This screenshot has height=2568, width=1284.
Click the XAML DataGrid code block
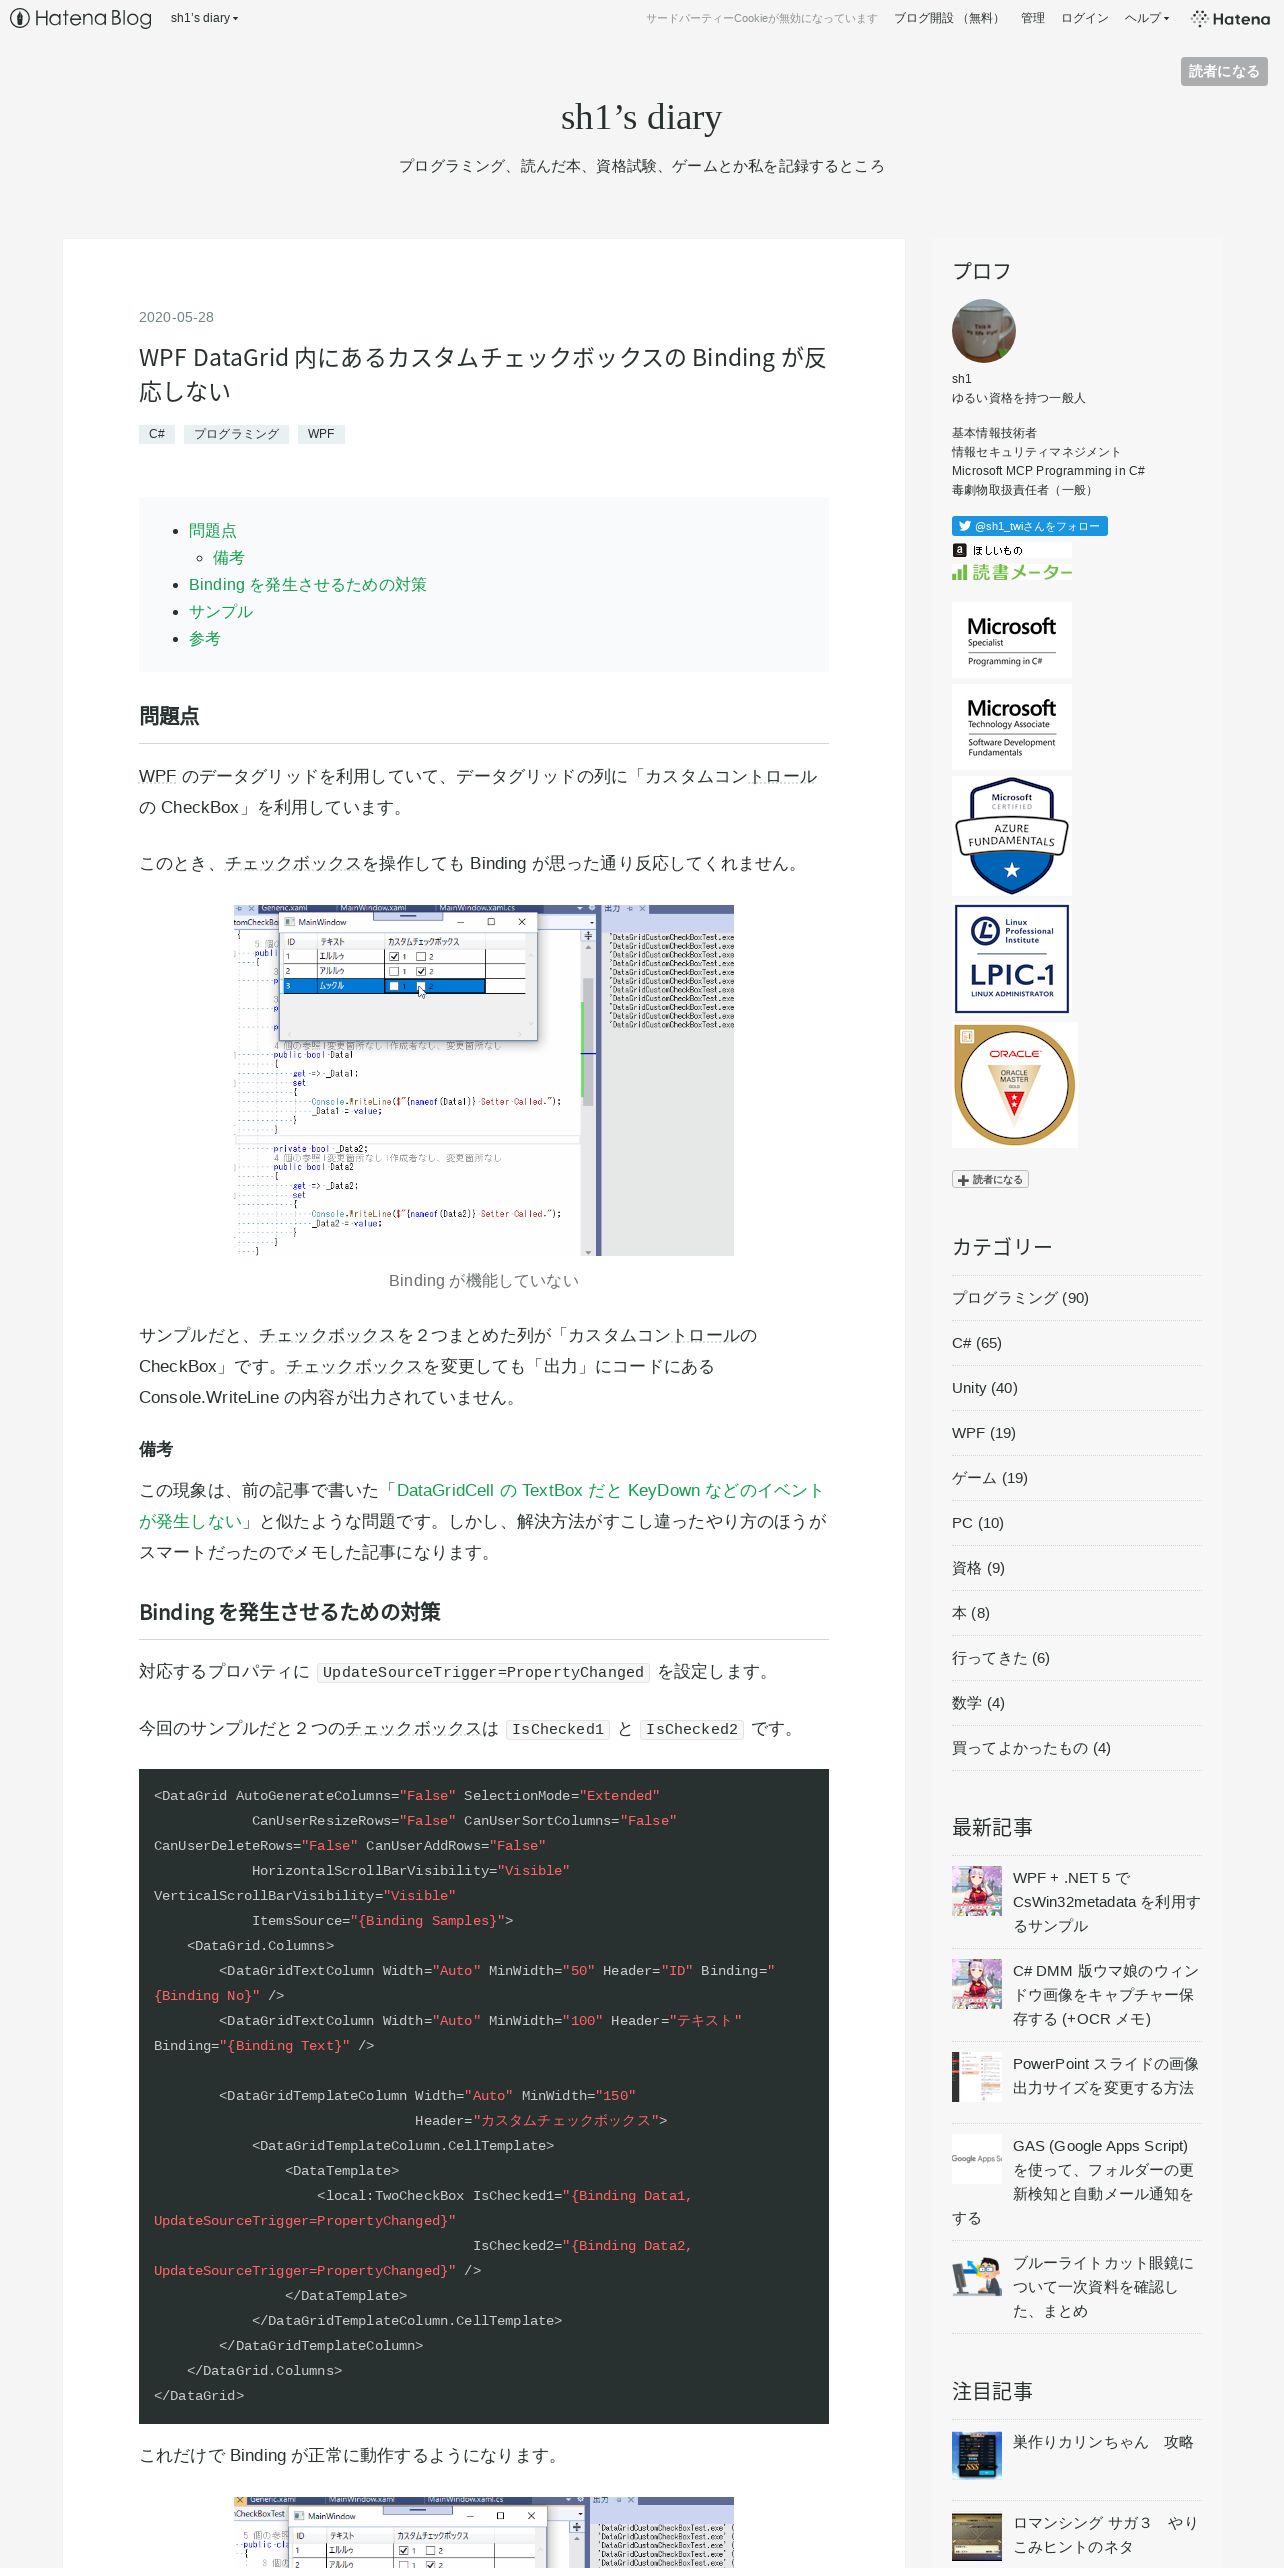(484, 2096)
